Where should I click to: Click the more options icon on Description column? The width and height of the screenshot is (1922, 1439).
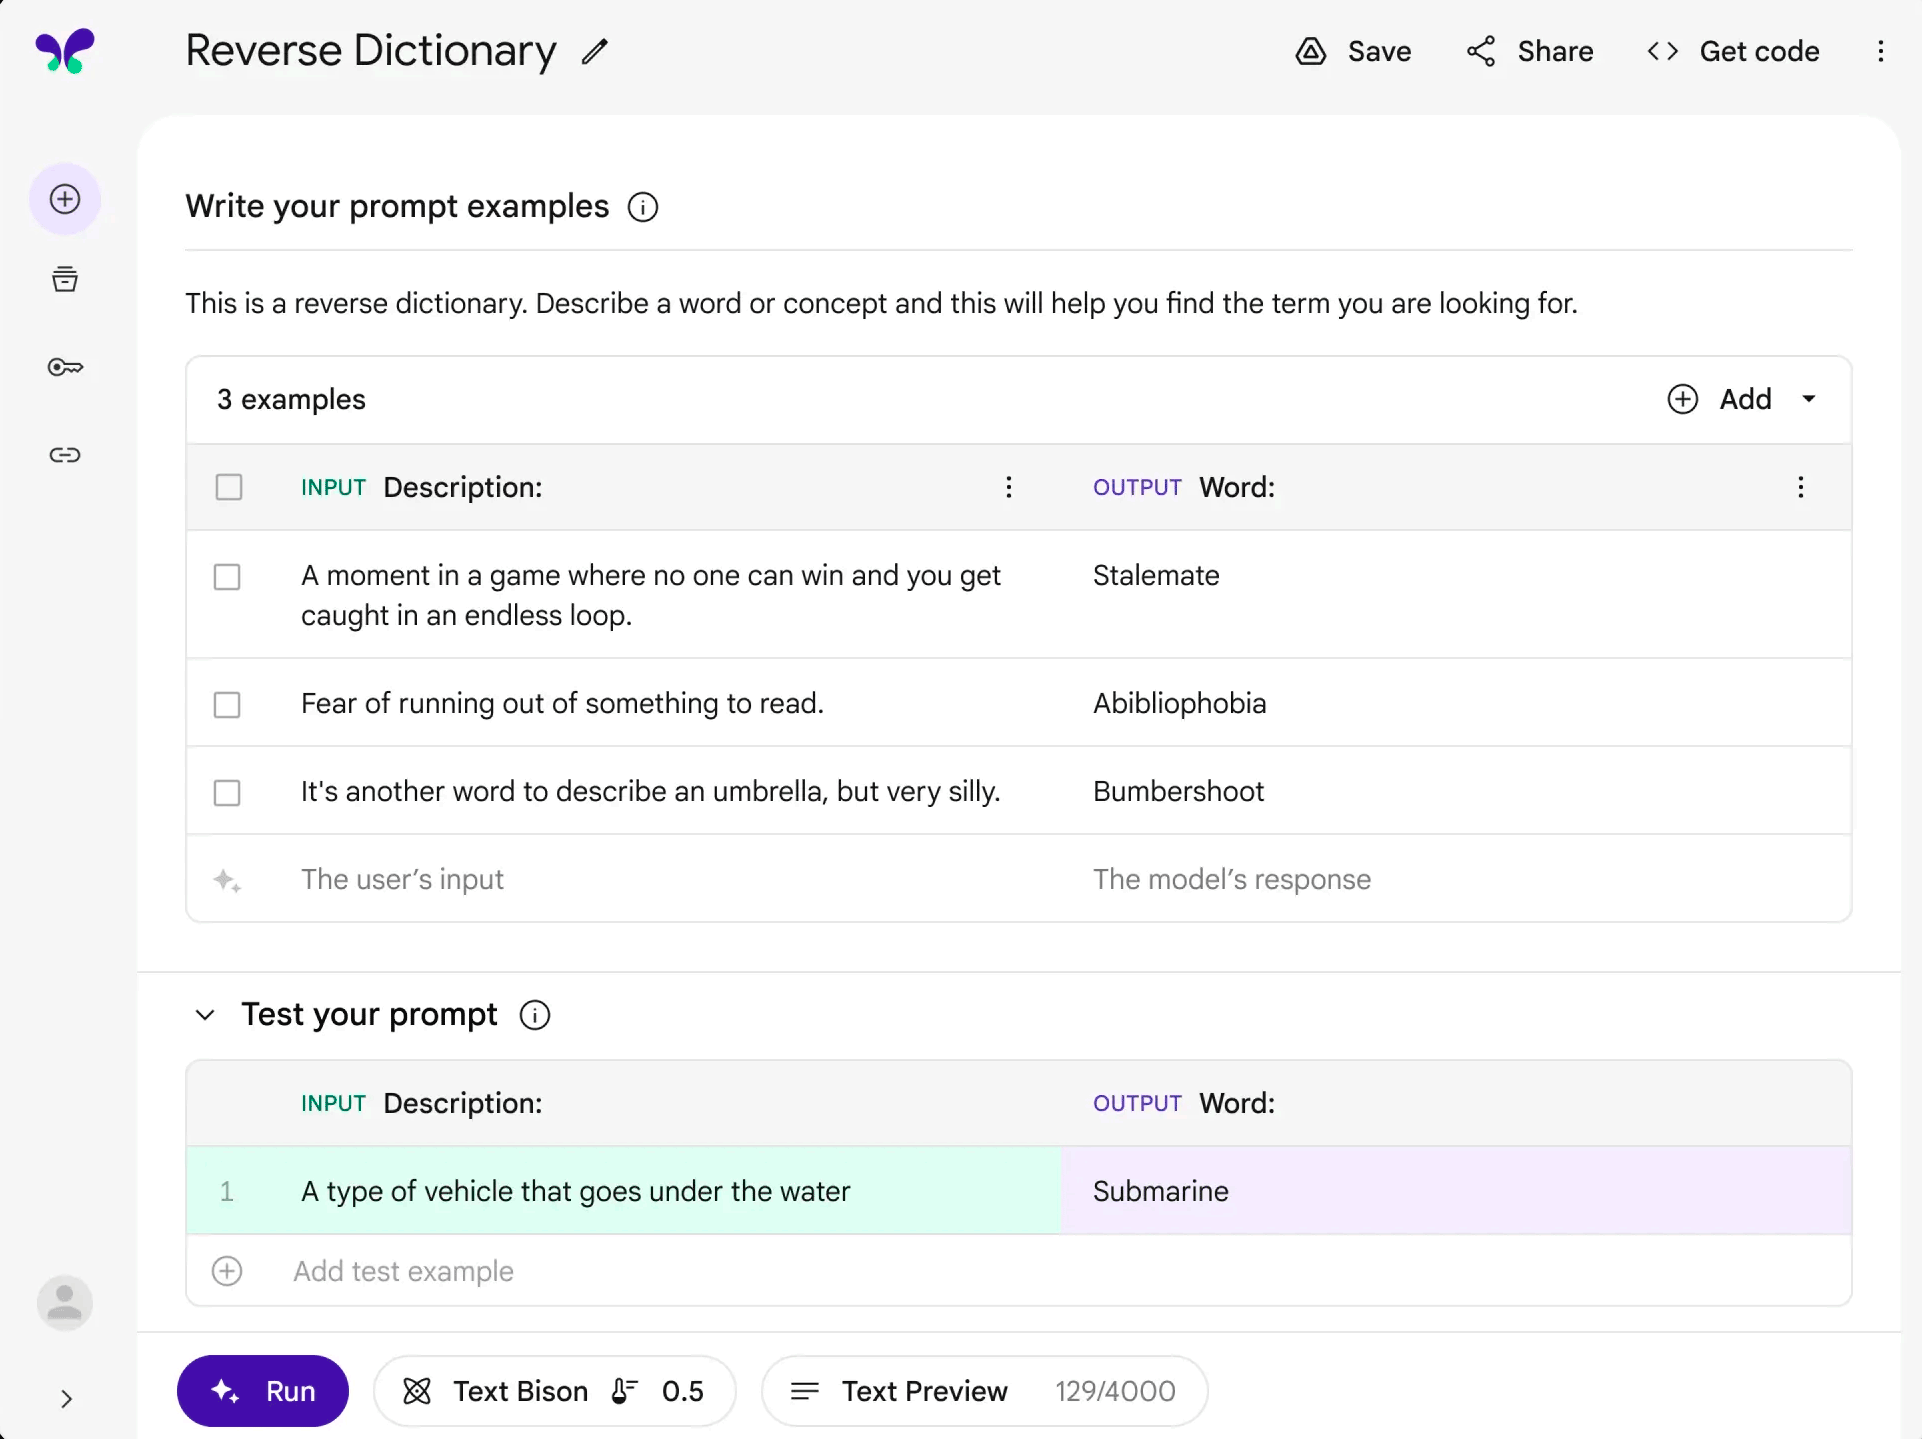click(1008, 487)
